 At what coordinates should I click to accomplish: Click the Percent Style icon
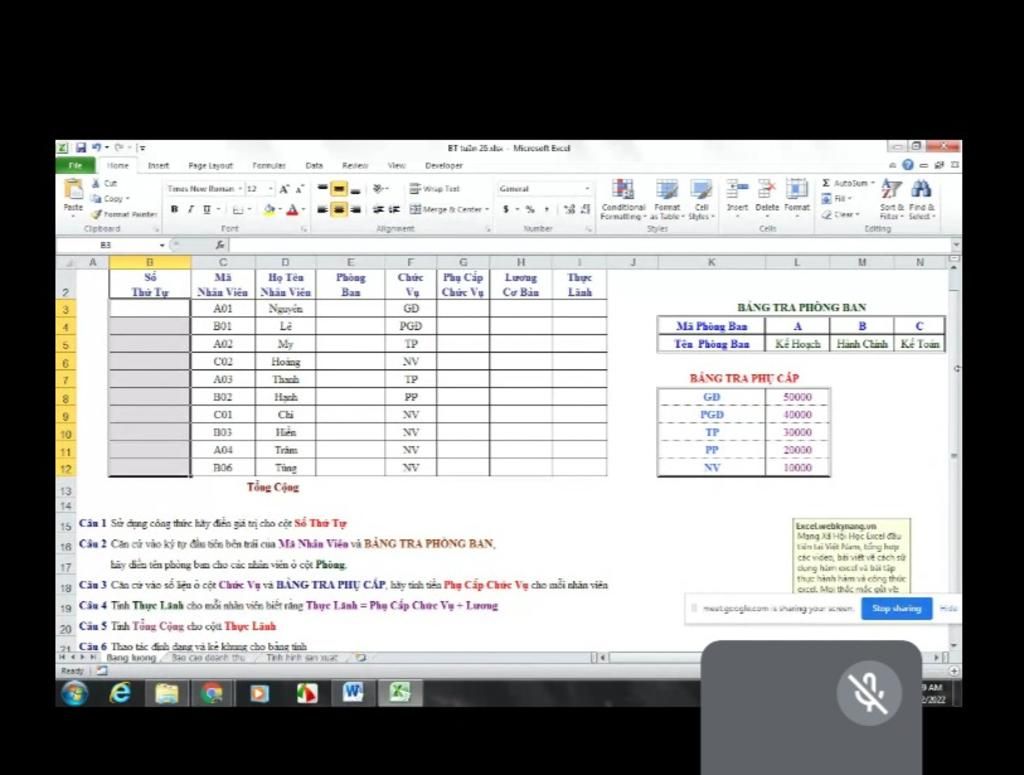[x=530, y=210]
